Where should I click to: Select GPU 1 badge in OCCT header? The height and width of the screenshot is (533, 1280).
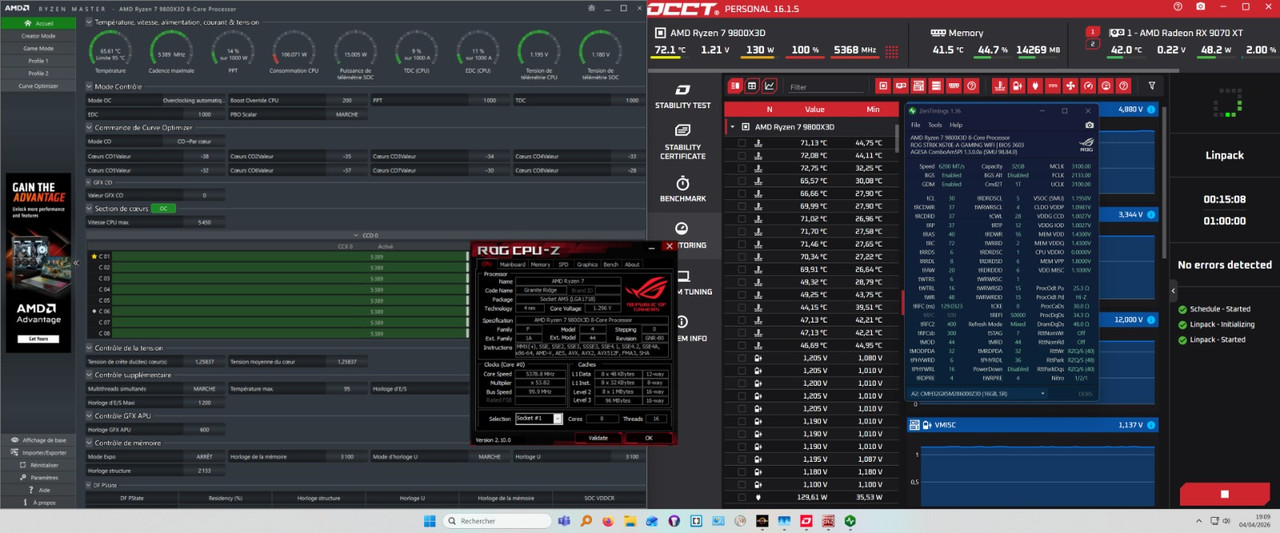pyautogui.click(x=1093, y=32)
